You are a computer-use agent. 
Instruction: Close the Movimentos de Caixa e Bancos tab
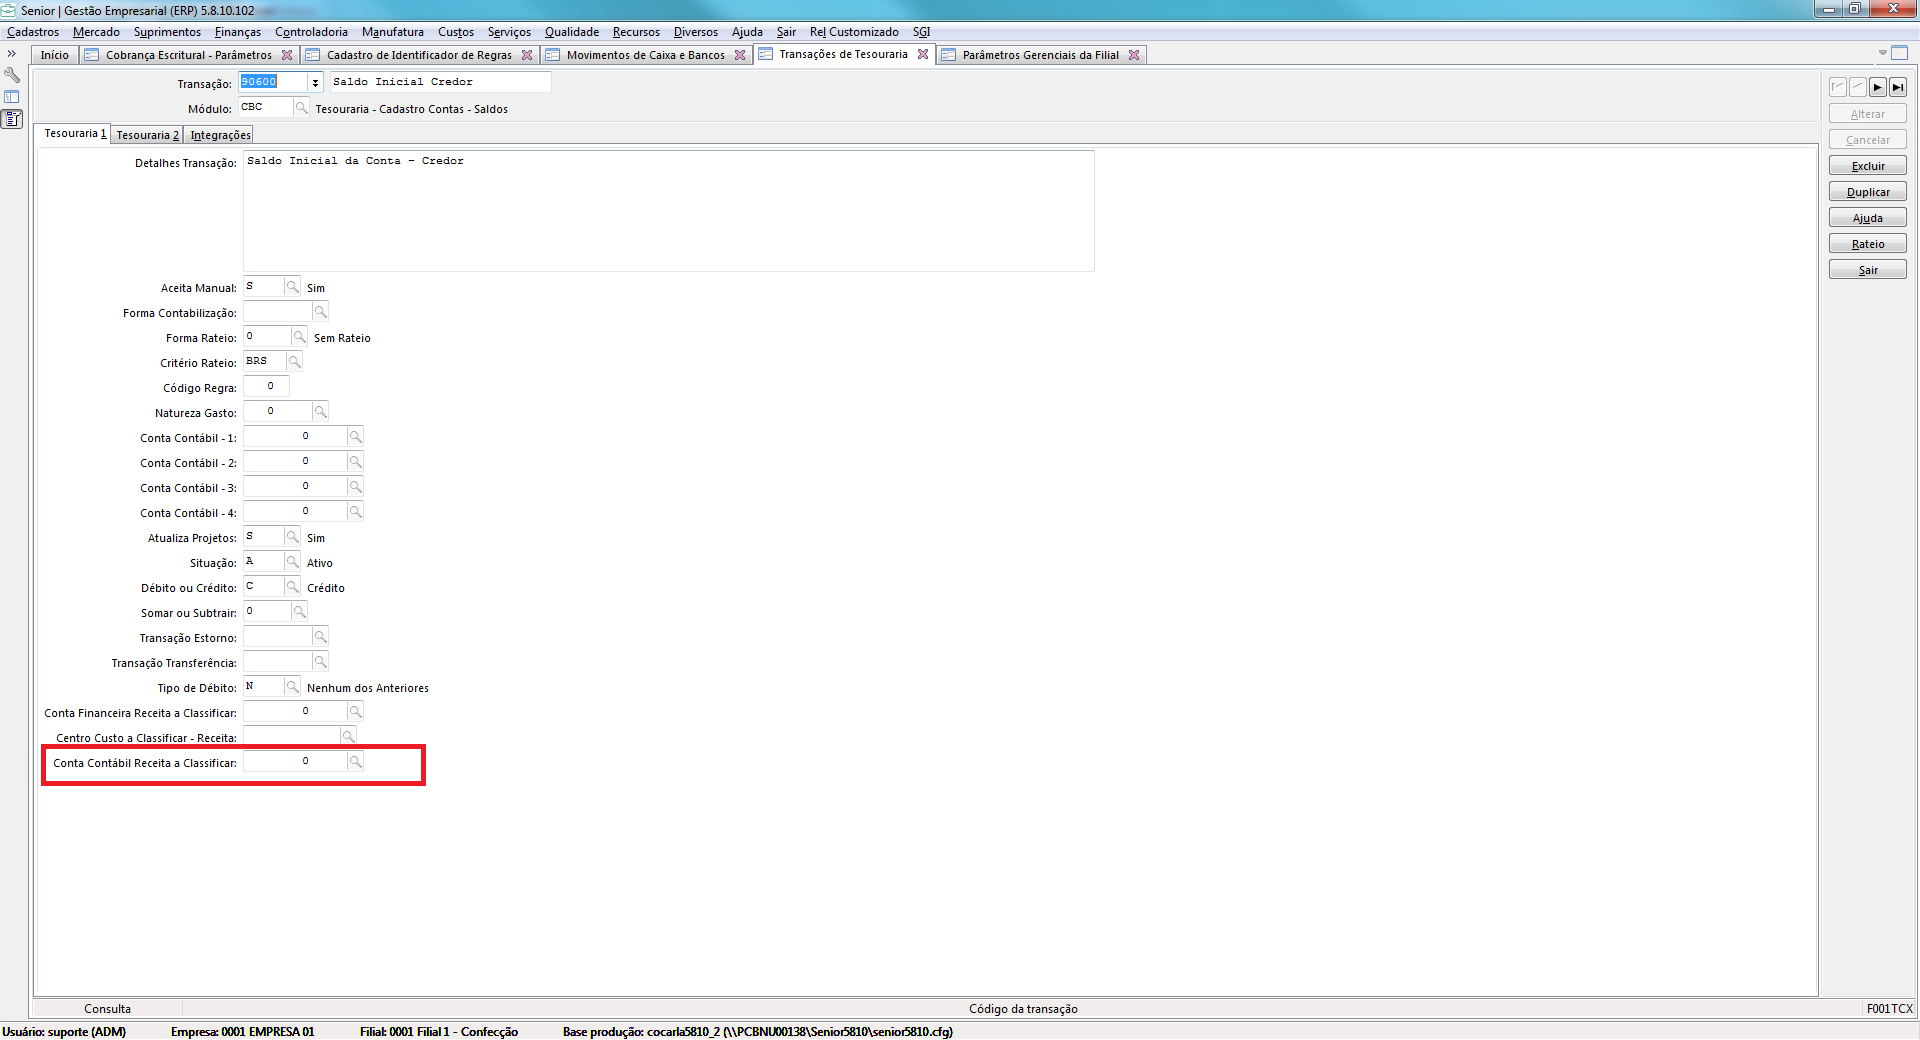point(740,55)
